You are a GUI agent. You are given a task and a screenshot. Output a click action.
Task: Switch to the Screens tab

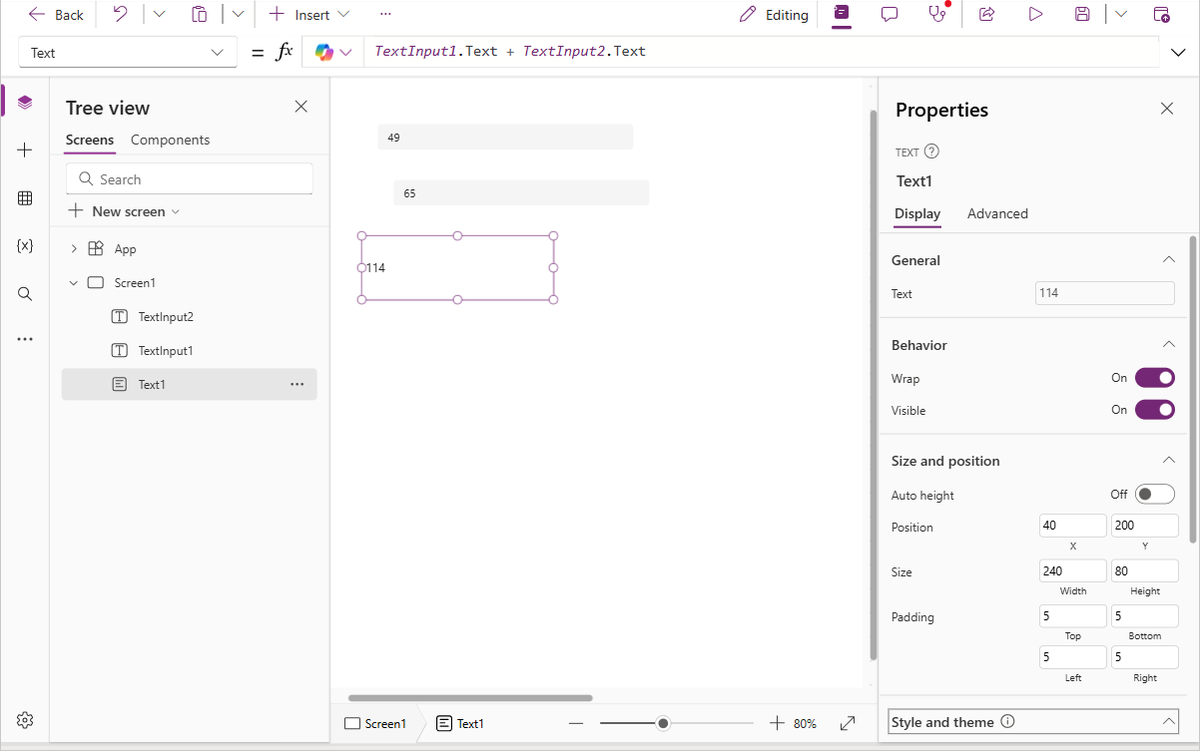[x=90, y=140]
